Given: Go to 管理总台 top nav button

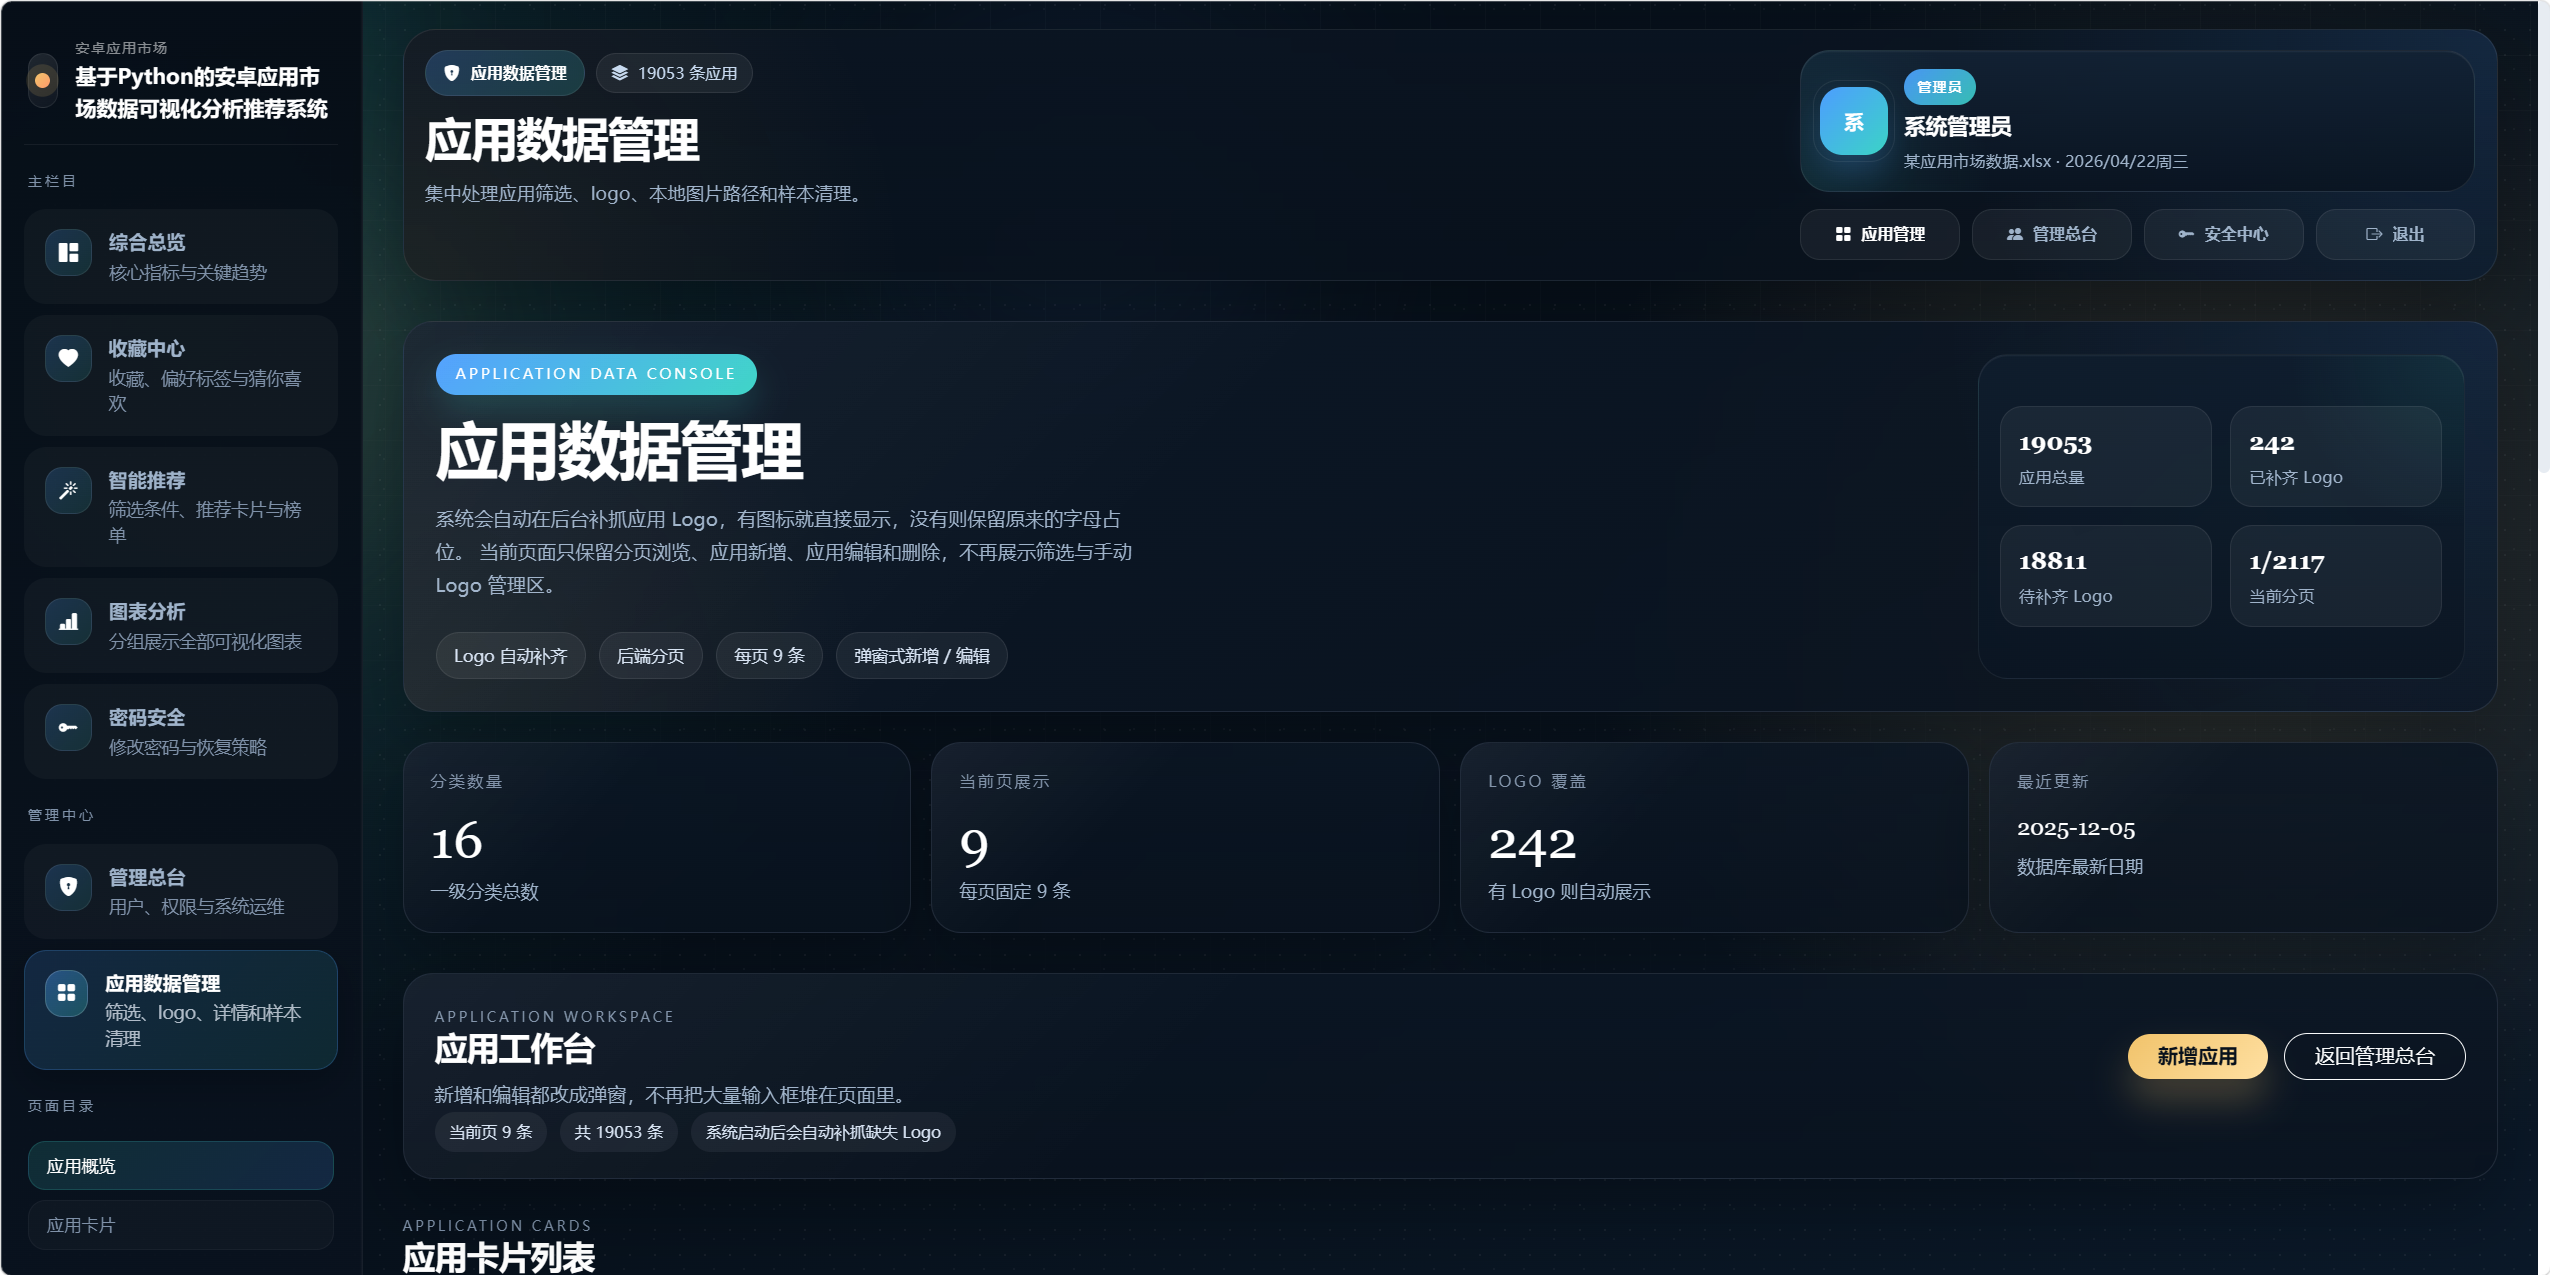Looking at the screenshot, I should [x=2051, y=234].
